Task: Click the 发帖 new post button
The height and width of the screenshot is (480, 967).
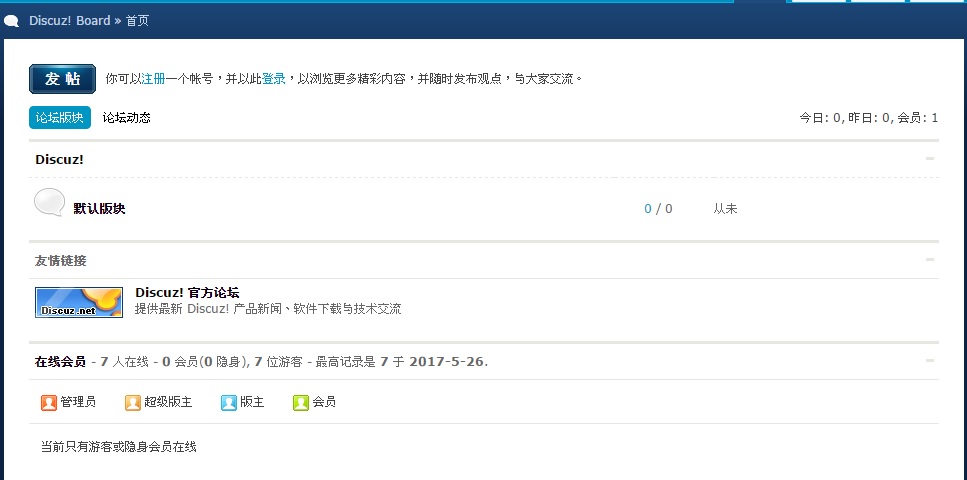Action: 62,79
